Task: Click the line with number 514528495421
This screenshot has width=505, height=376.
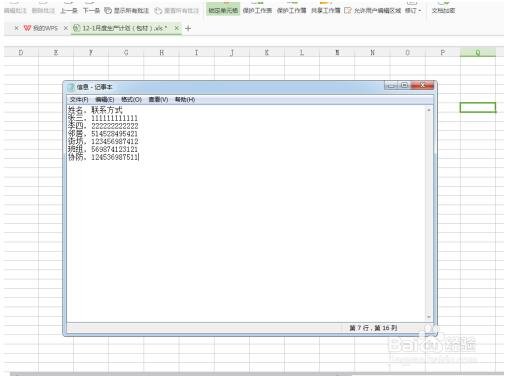Action: (103, 134)
